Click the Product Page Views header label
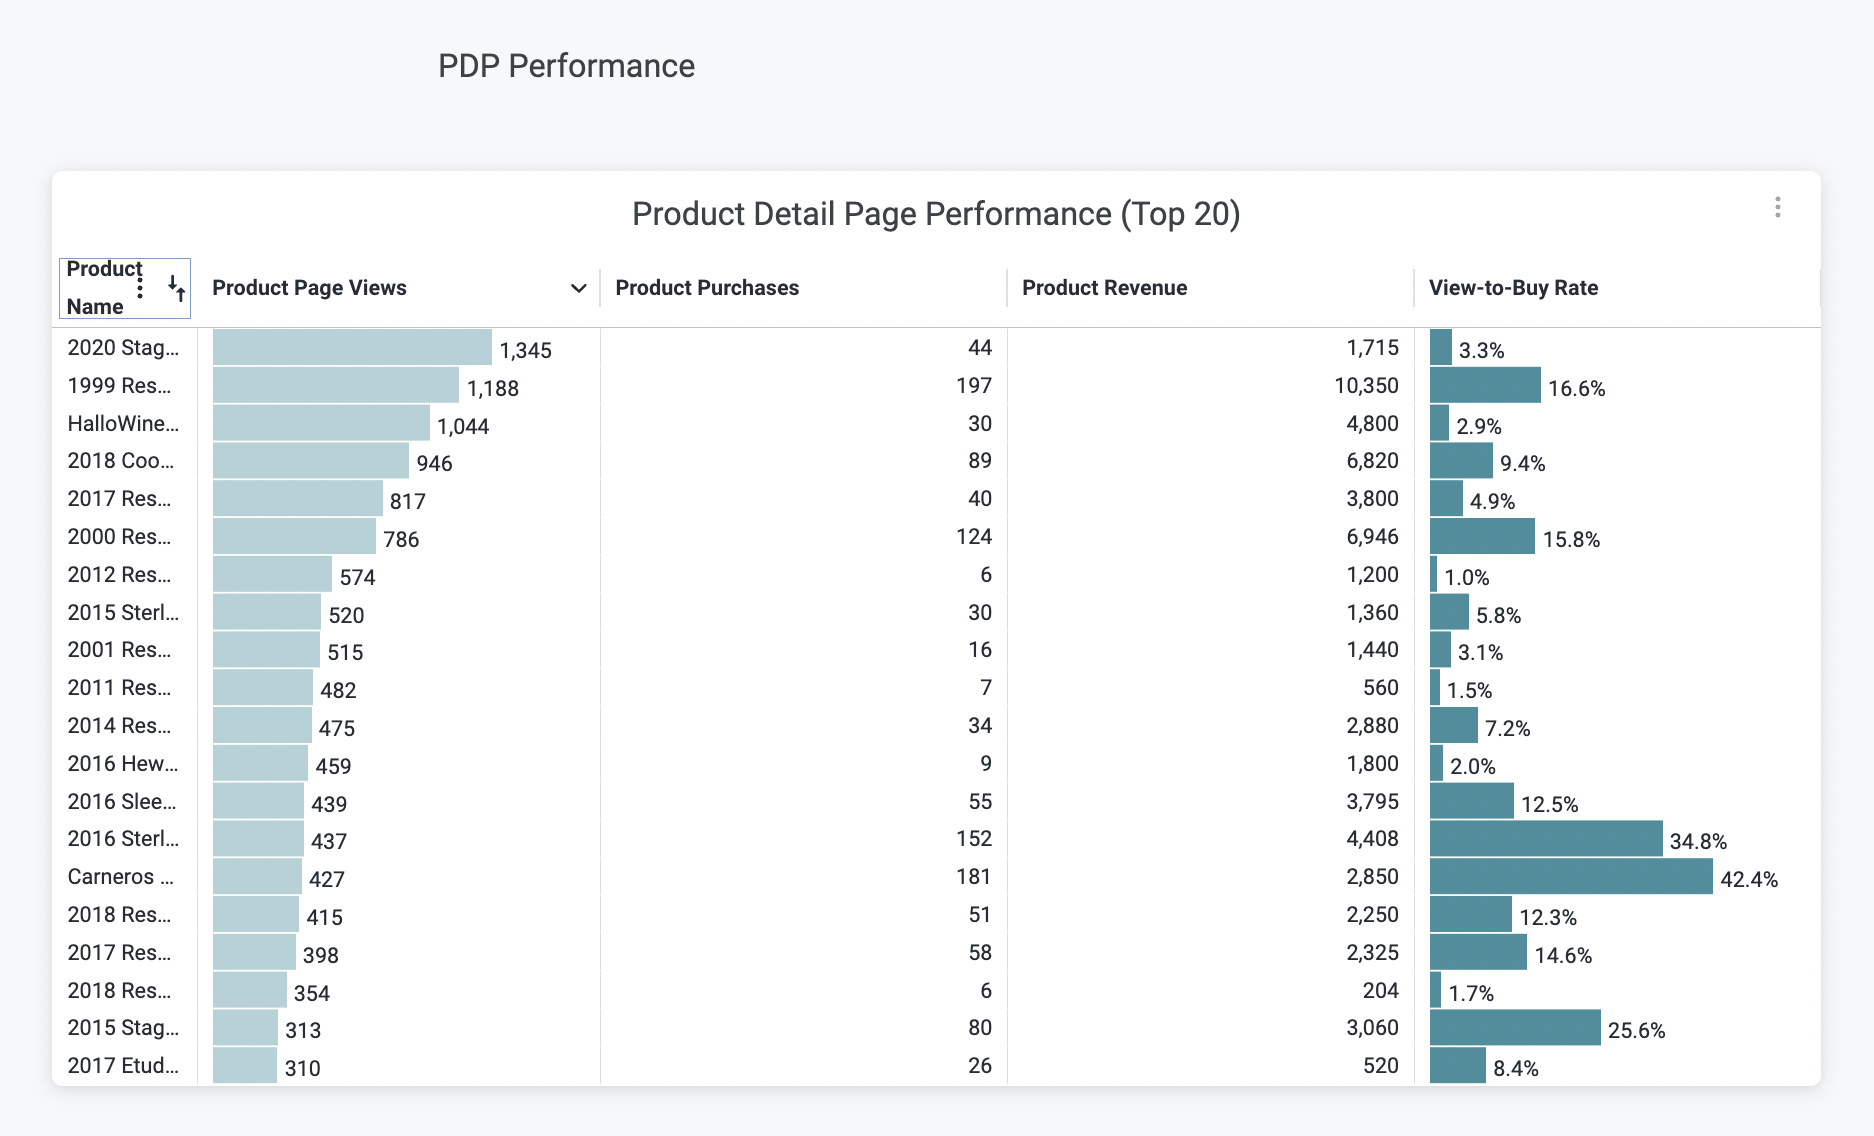The height and width of the screenshot is (1136, 1874). (x=309, y=288)
